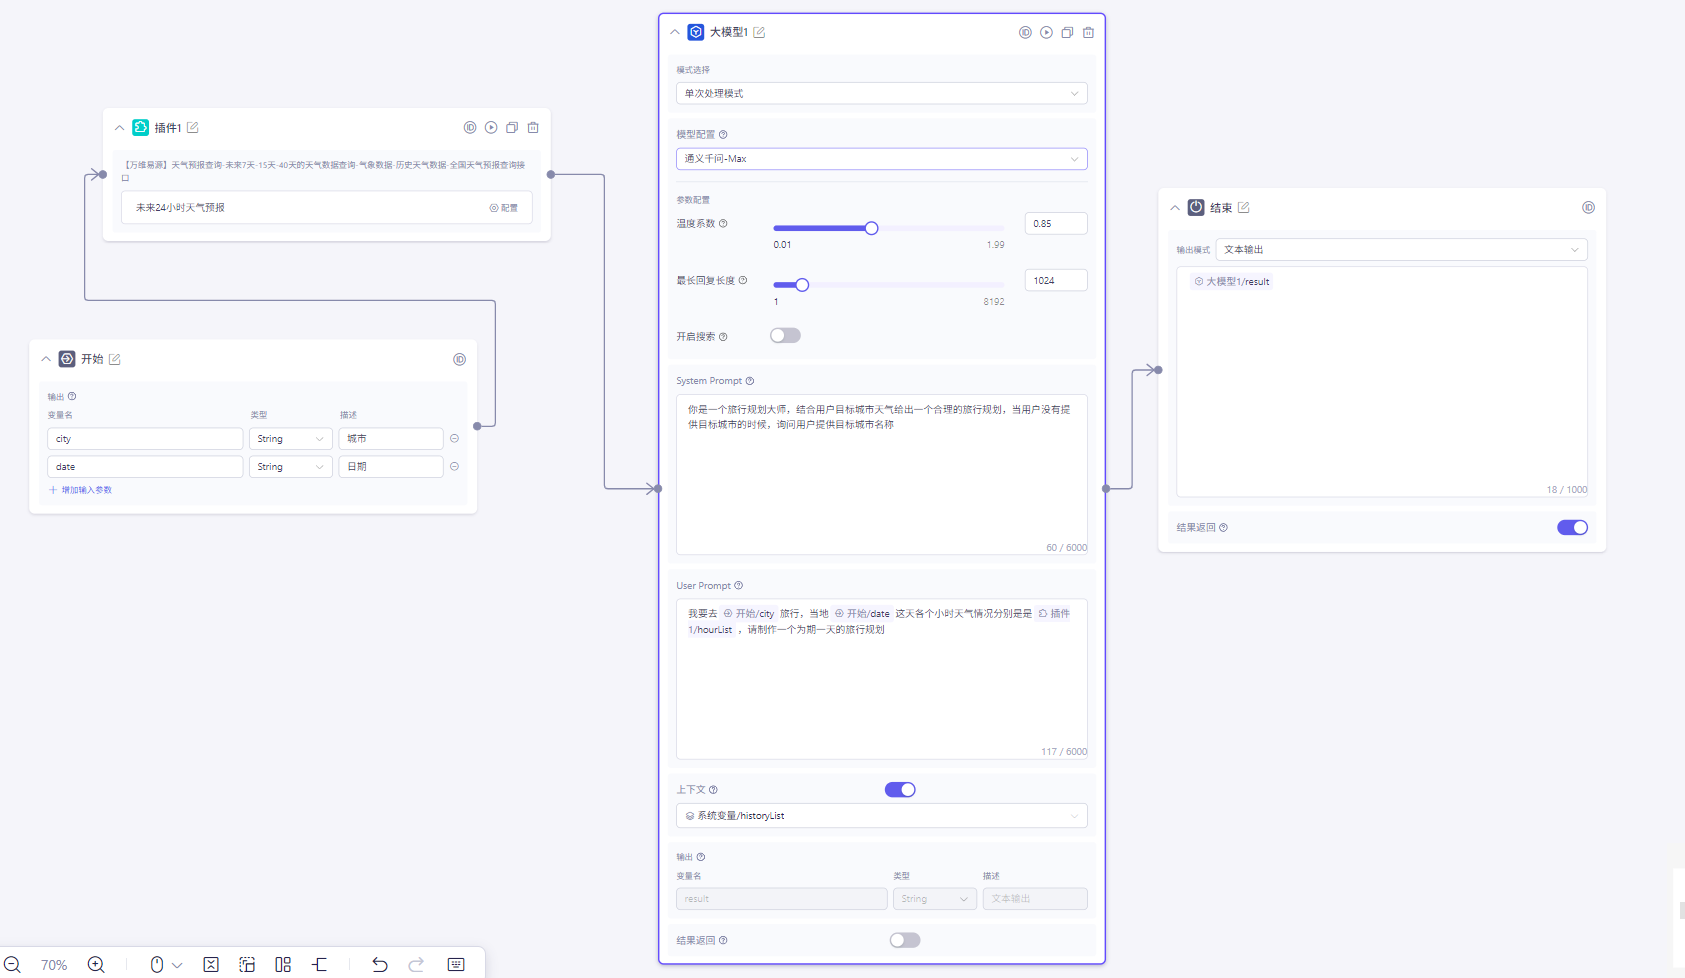
Task: Click the 配置 button in 插件1
Action: 504,208
